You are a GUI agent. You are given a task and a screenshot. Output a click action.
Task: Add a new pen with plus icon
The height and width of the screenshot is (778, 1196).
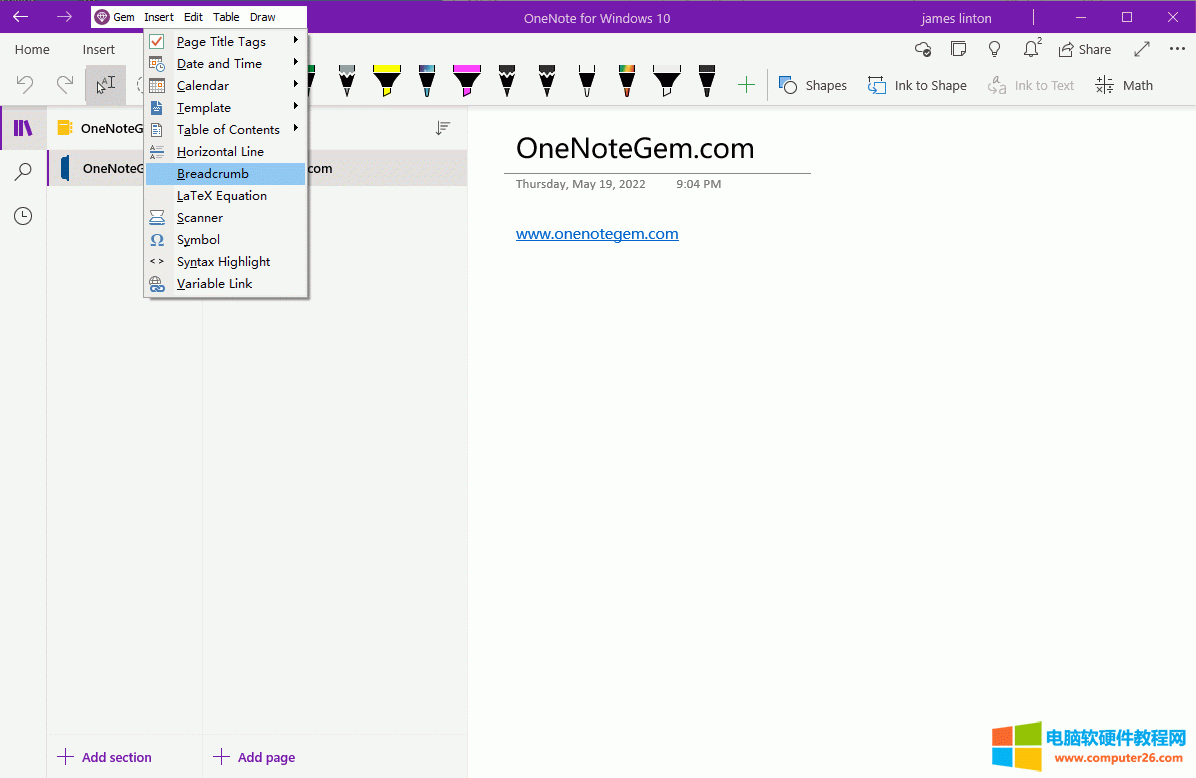746,86
